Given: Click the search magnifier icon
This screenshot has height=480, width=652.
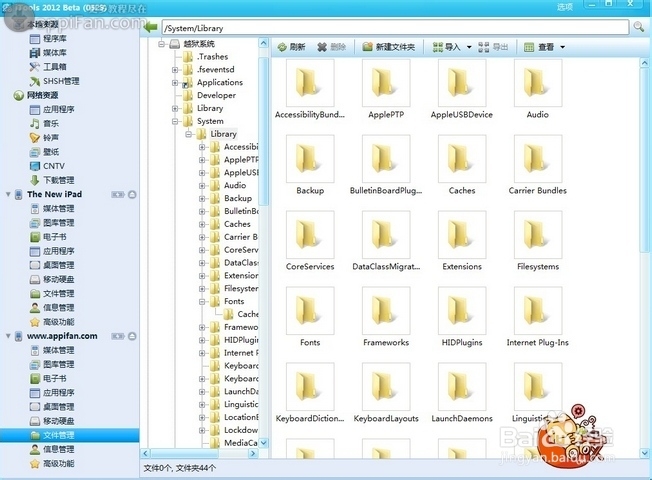Looking at the screenshot, I should 638,27.
